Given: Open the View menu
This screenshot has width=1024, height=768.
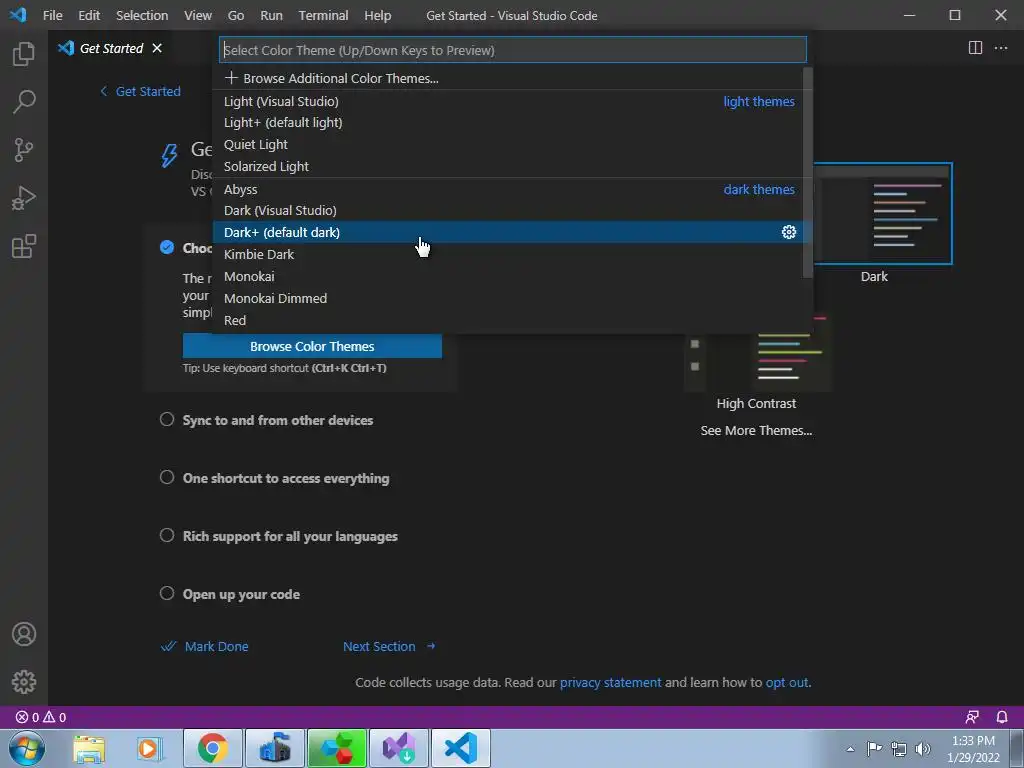Looking at the screenshot, I should [197, 15].
